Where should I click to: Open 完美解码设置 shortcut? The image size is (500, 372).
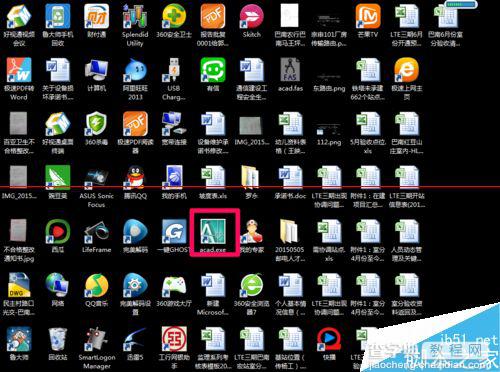(x=135, y=285)
